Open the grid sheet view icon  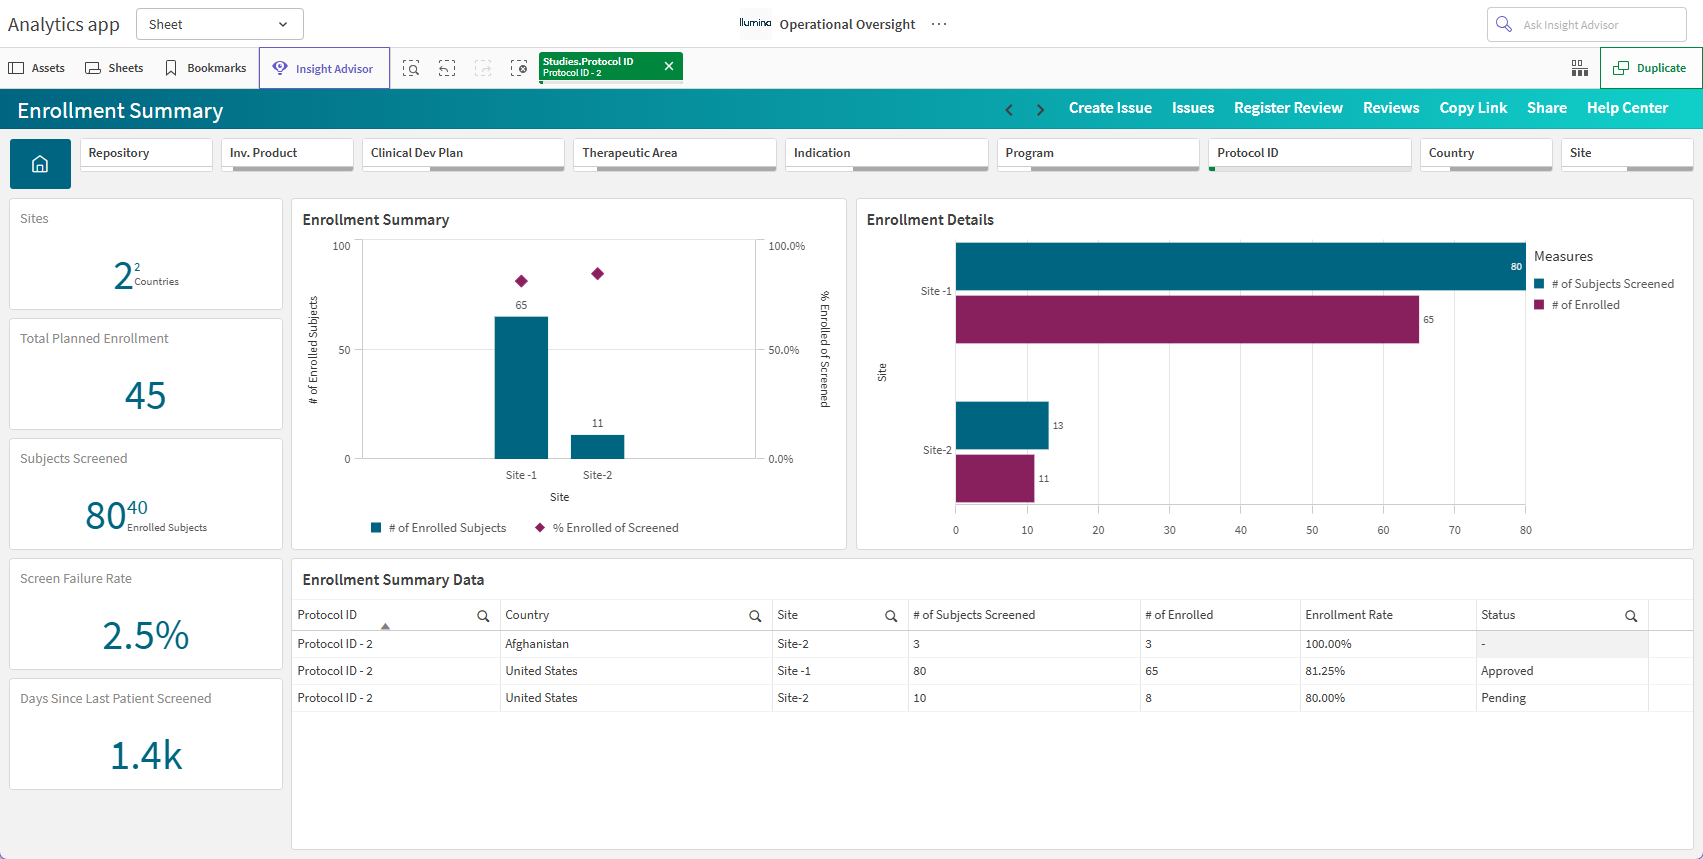coord(1580,68)
